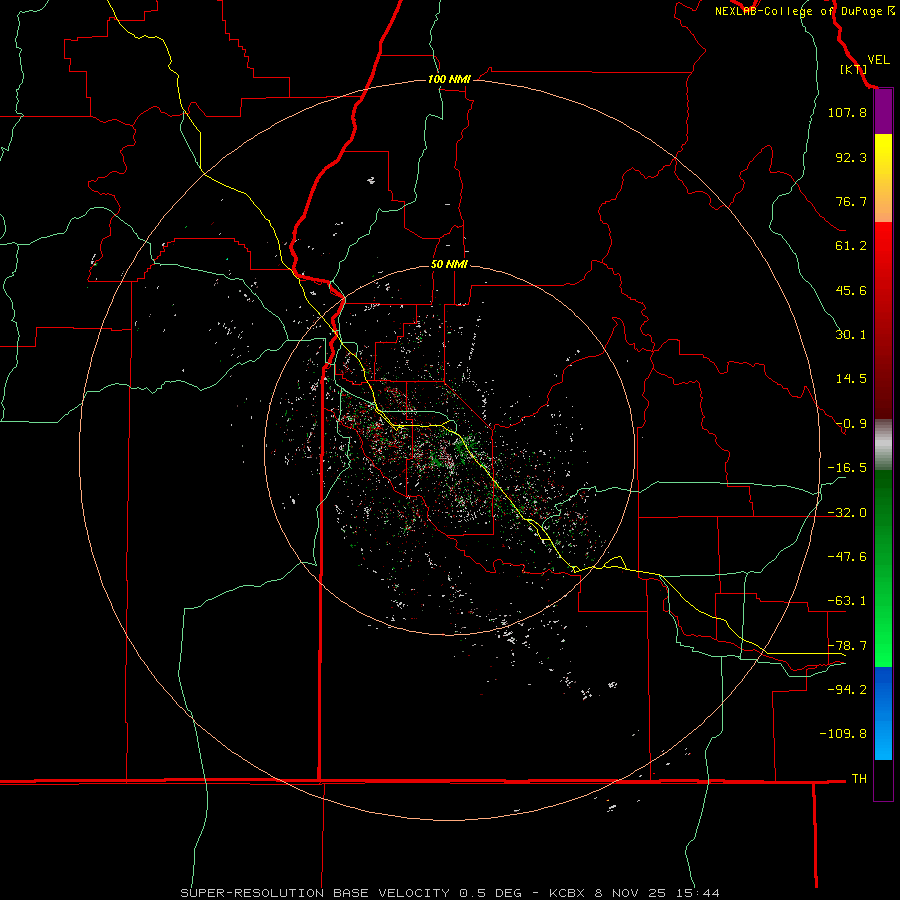
Task: Click the TH legend label
Action: pos(859,778)
